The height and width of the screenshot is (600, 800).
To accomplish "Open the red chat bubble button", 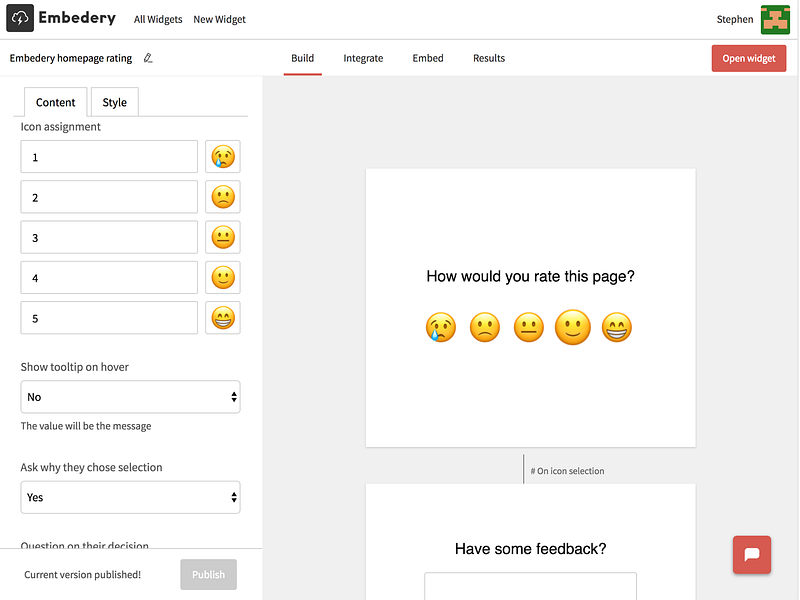I will [752, 555].
